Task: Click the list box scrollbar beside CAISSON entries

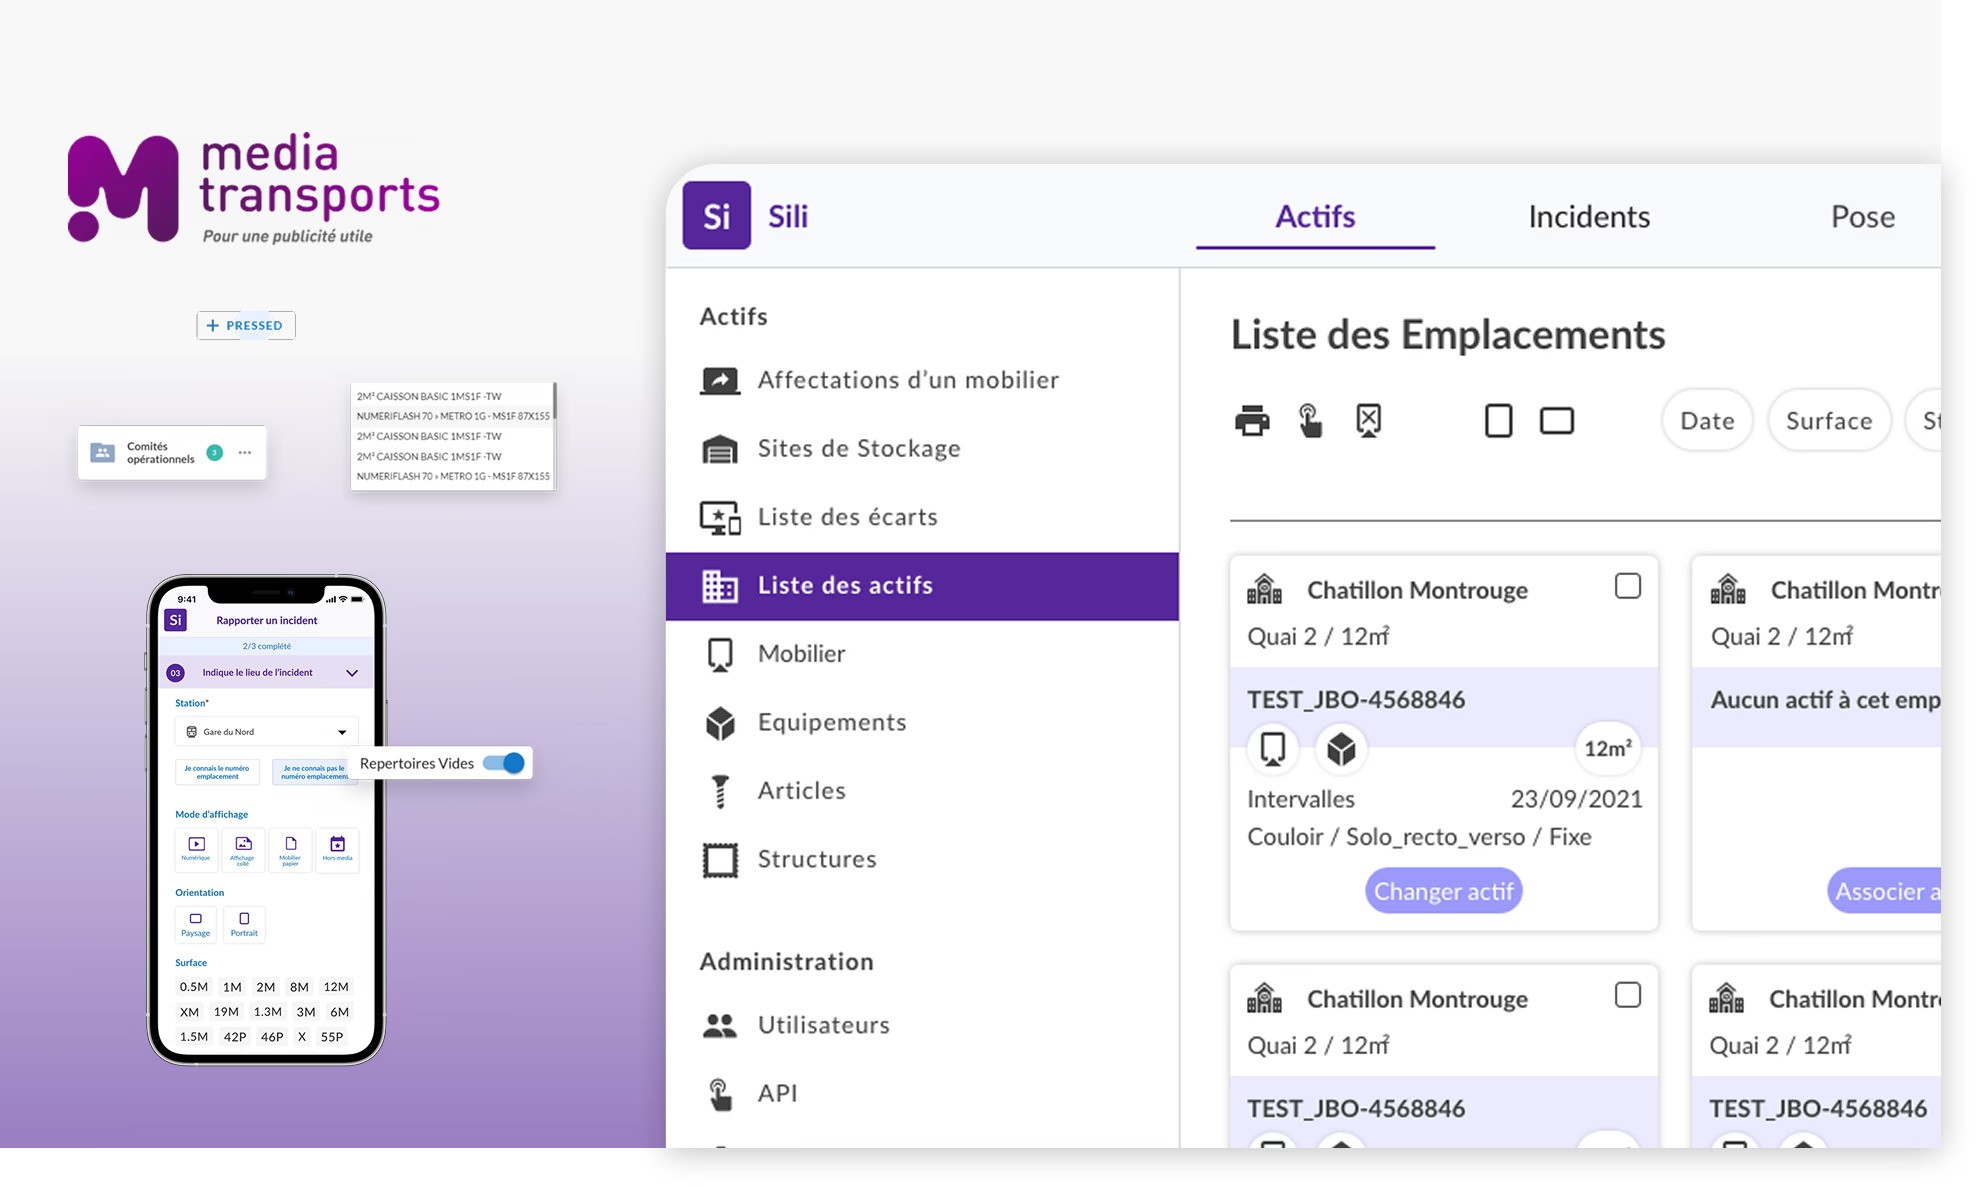Action: [554, 402]
